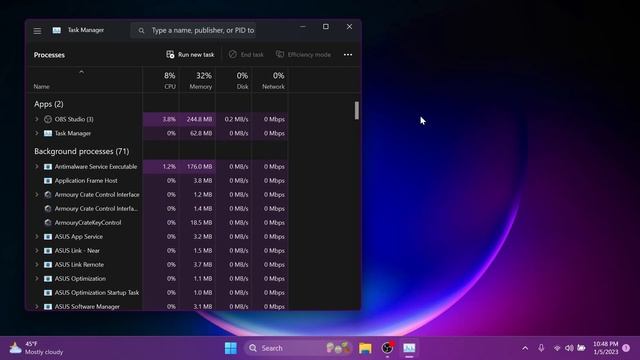Click the microphone icon in system tray
640x360 pixels.
(541, 348)
